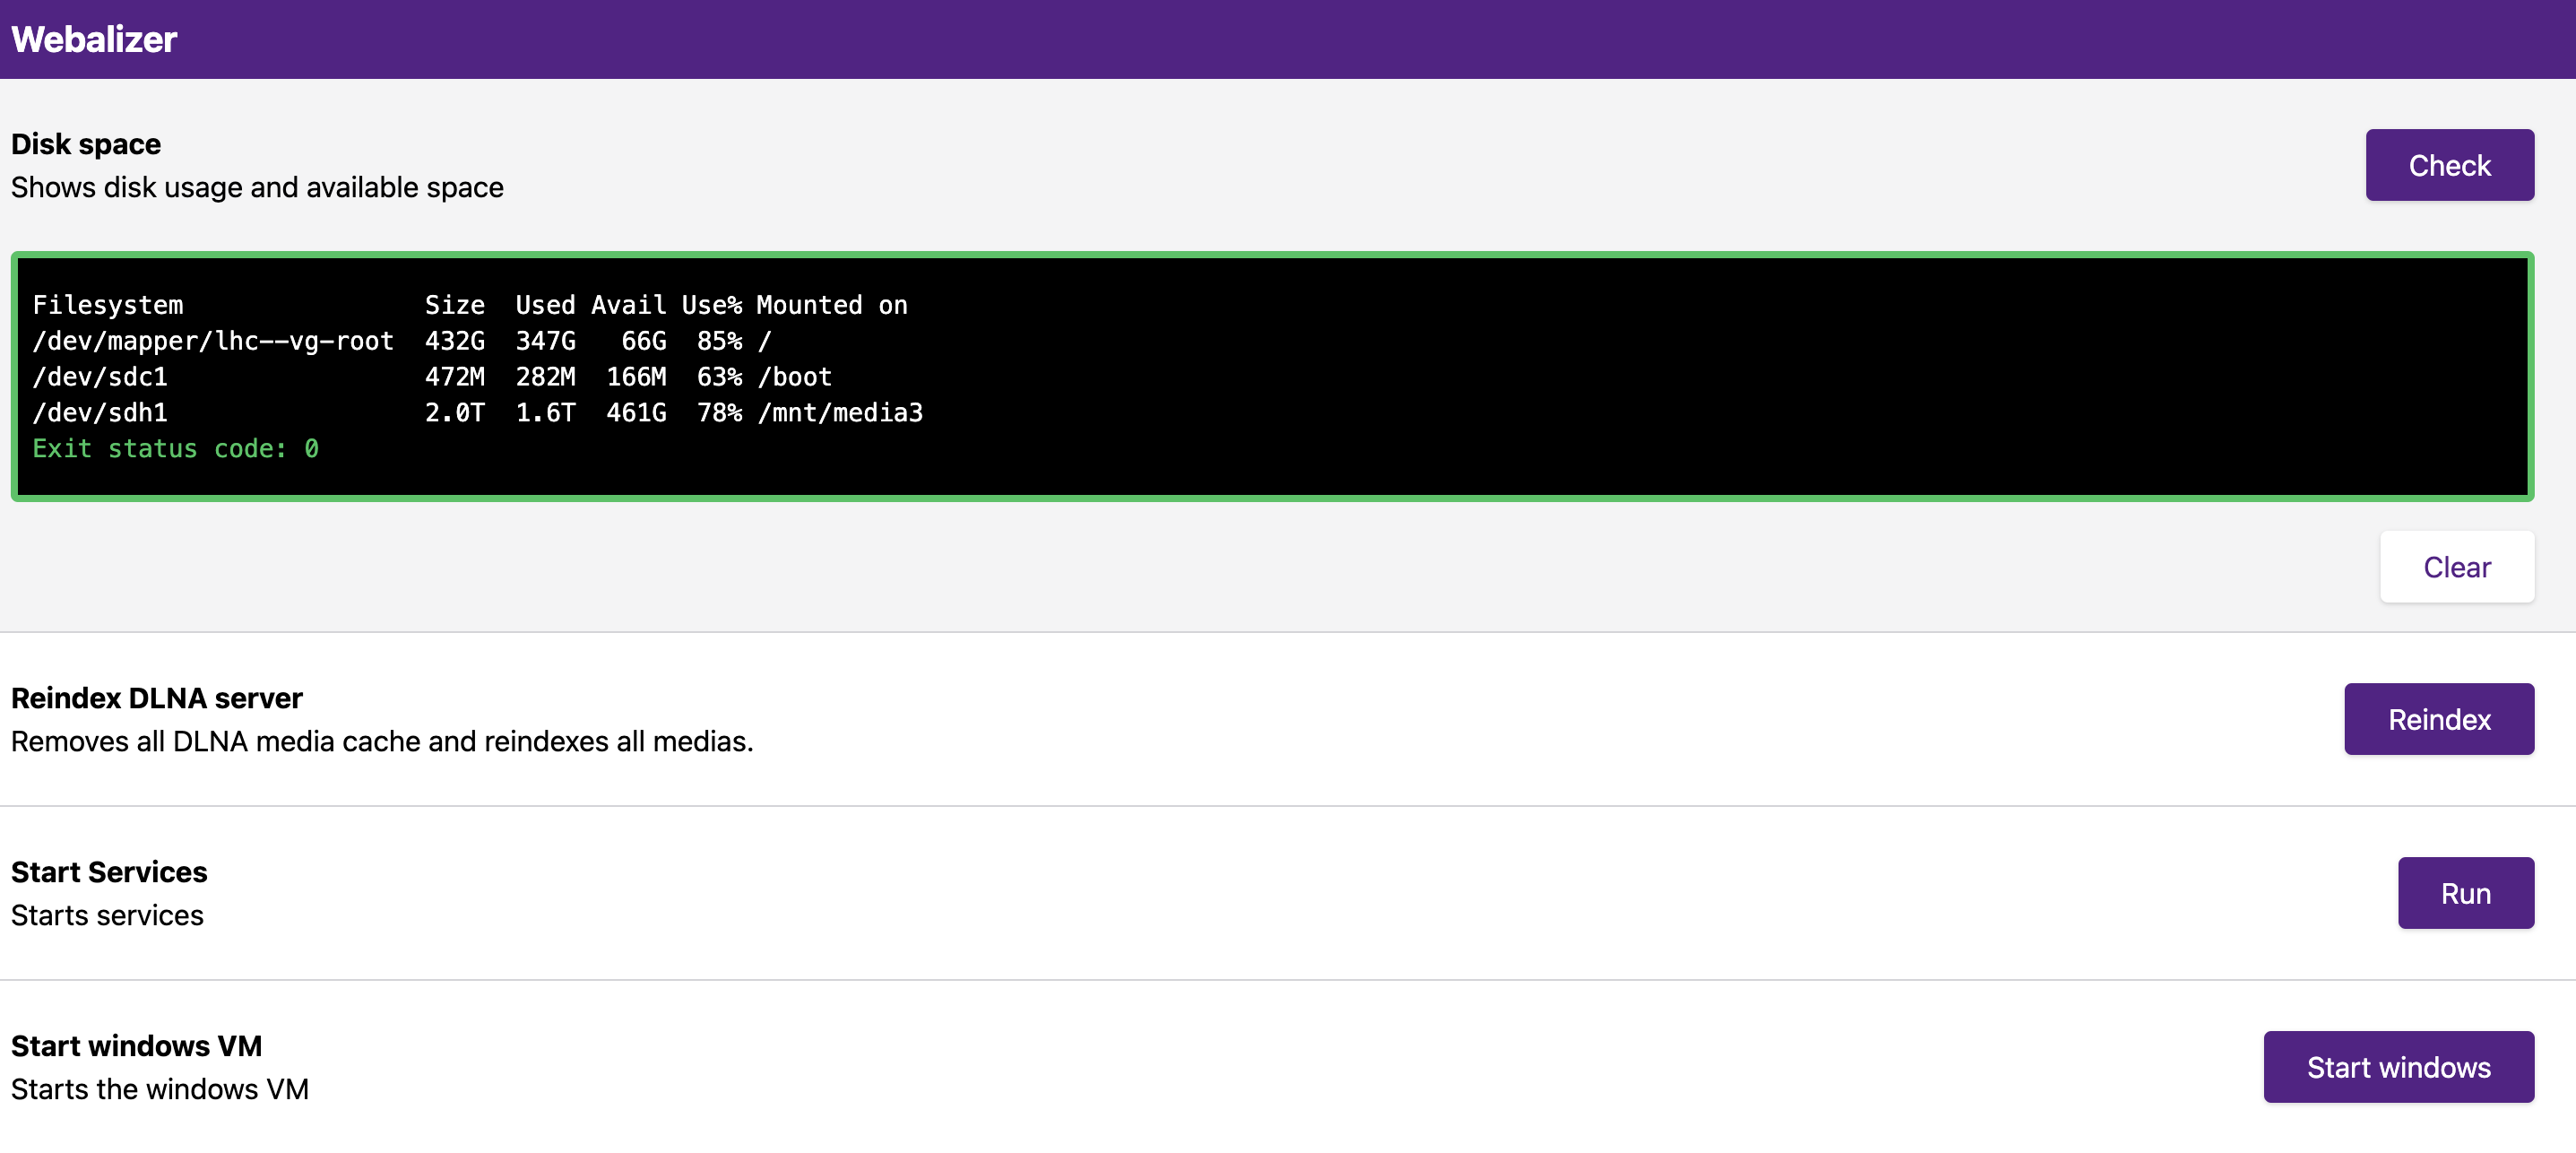Click 'Shows disk usage and available space' description
This screenshot has height=1153, width=2576.
257,188
